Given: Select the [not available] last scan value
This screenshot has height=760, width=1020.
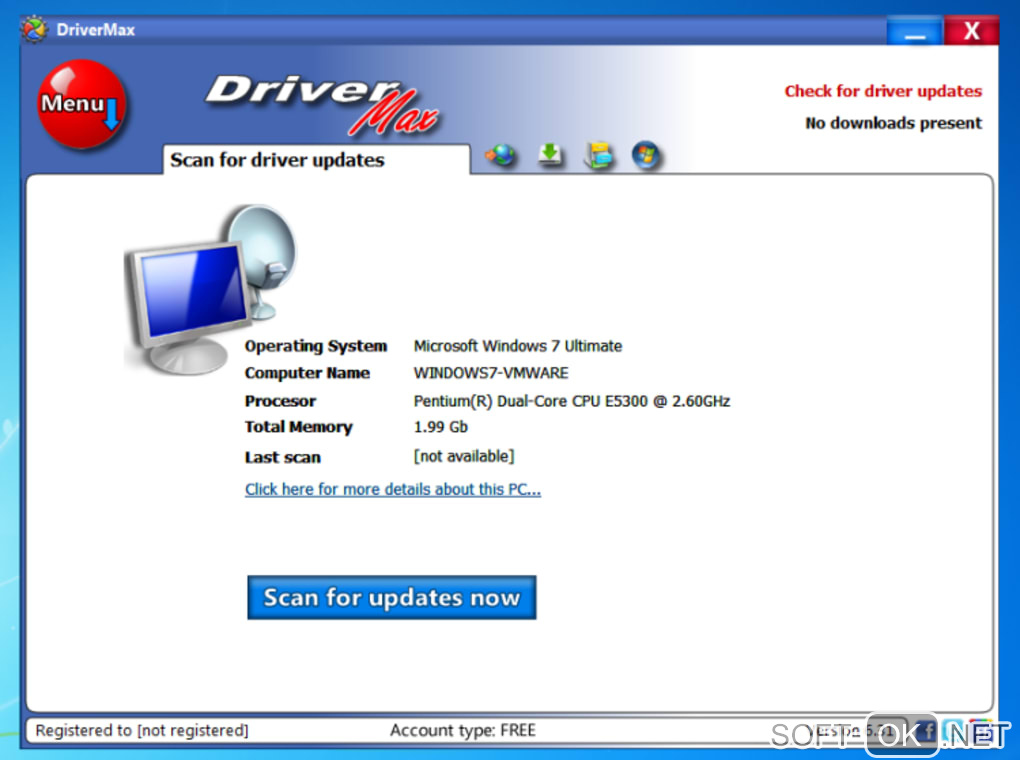Looking at the screenshot, I should coord(464,456).
